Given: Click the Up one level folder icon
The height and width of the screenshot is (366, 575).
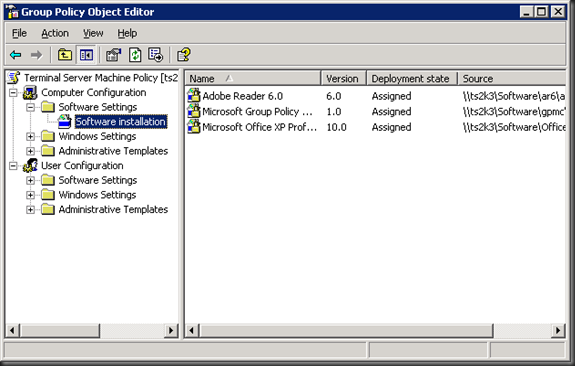Looking at the screenshot, I should click(65, 55).
